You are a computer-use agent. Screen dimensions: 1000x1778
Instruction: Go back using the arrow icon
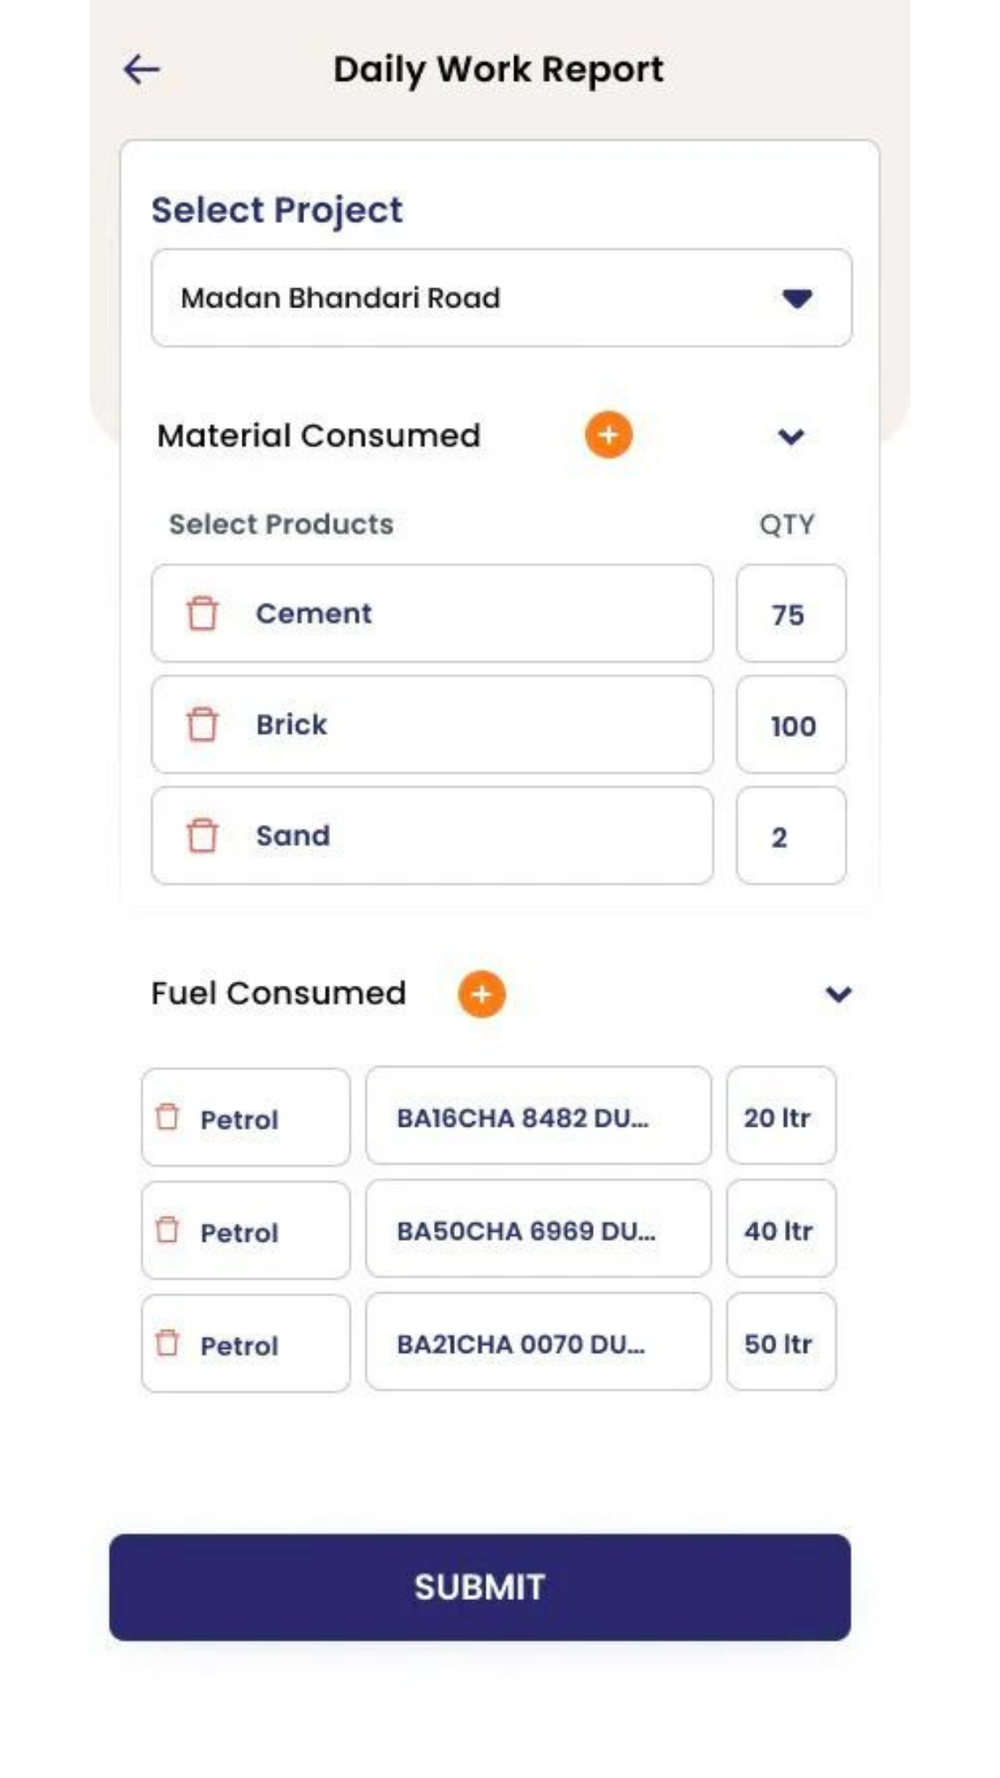pos(141,69)
